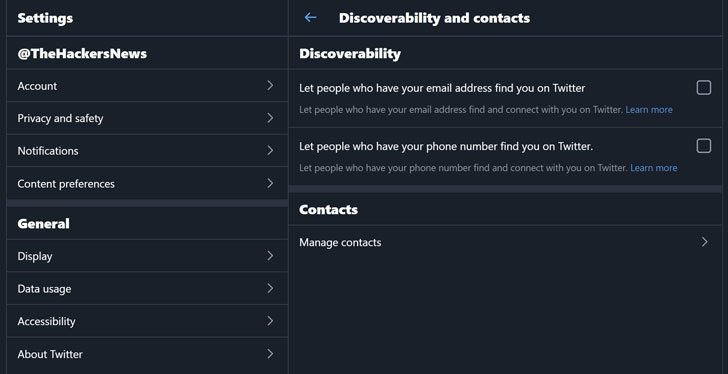Click the @TheHackersNews heading
The image size is (728, 374).
(x=82, y=54)
